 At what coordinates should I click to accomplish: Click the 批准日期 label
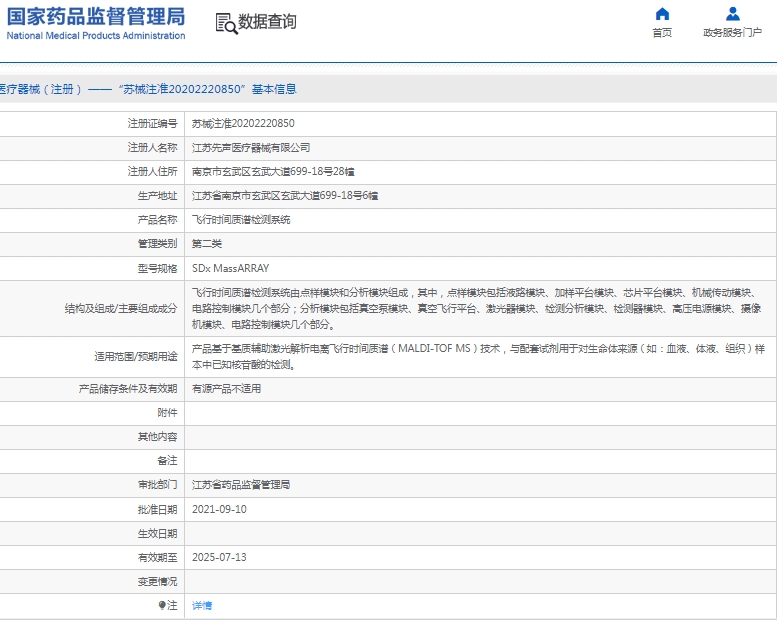(x=157, y=509)
